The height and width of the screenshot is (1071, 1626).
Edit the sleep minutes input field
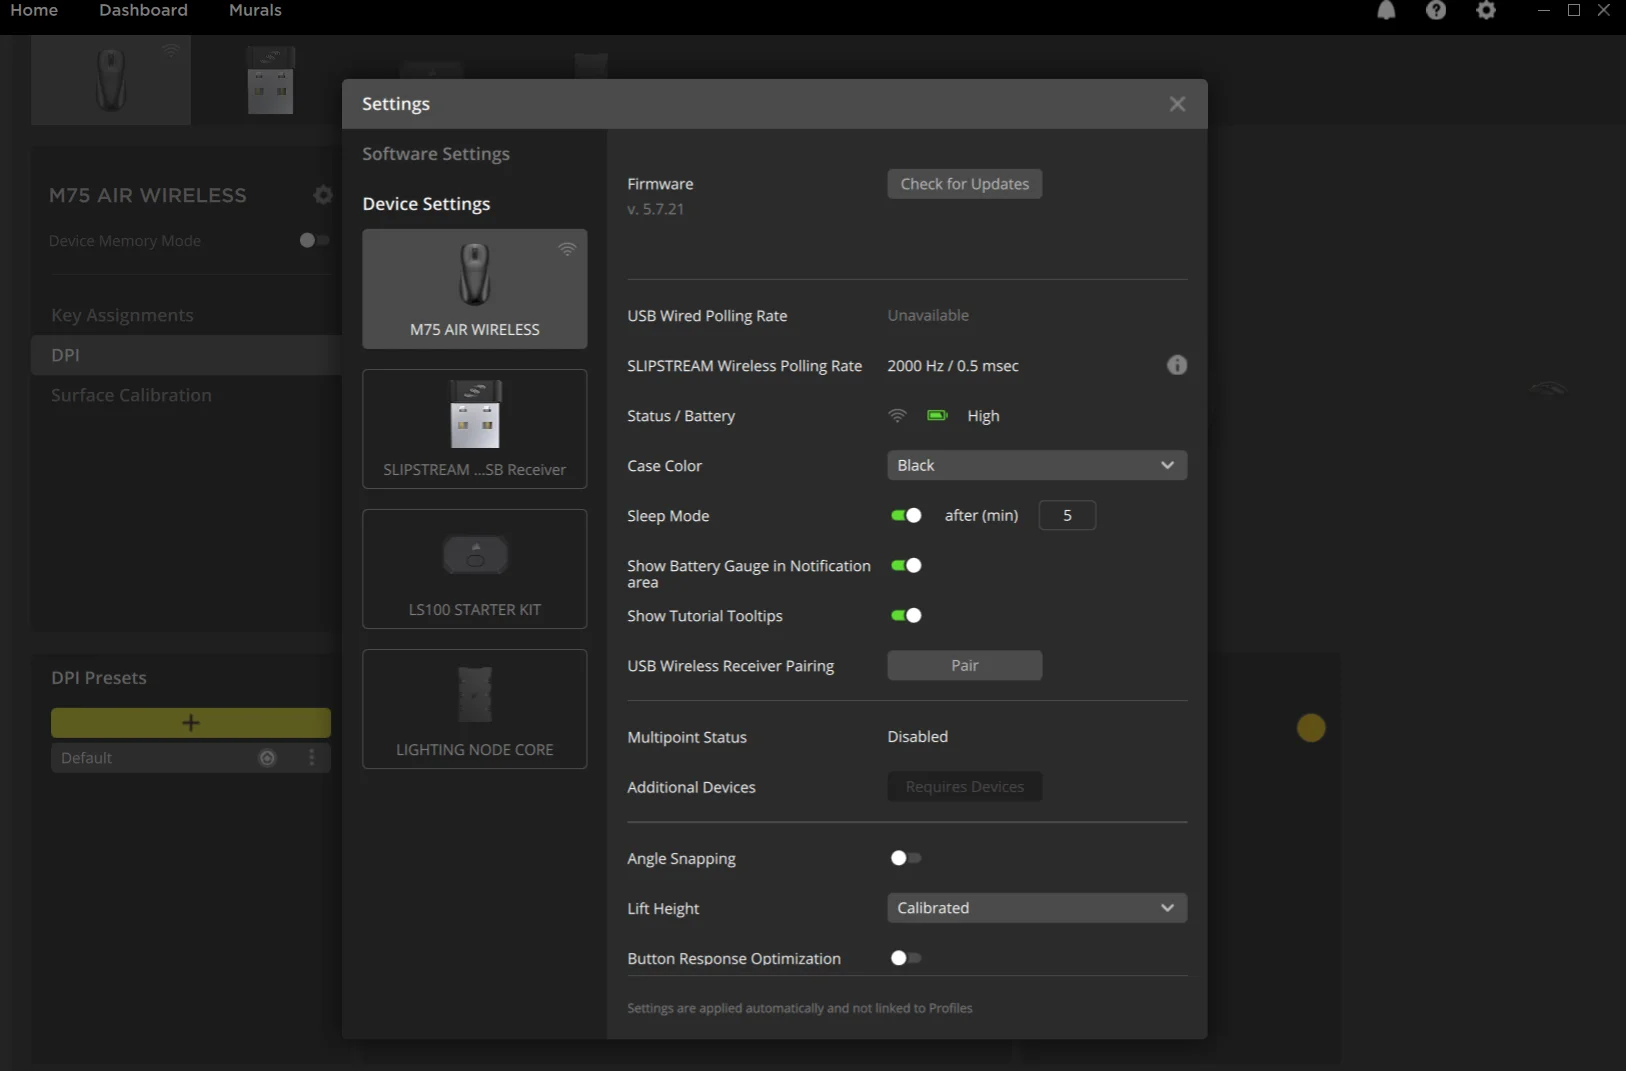click(x=1067, y=515)
